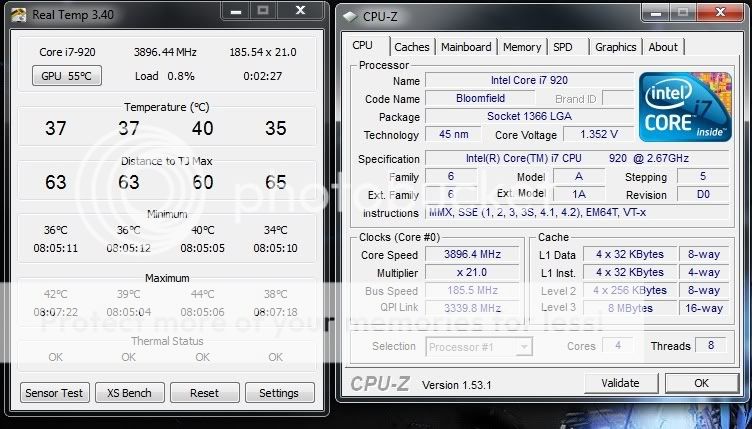752x429 pixels.
Task: Click the '185.54 x 21.0' text in Real Temp
Action: click(x=263, y=52)
